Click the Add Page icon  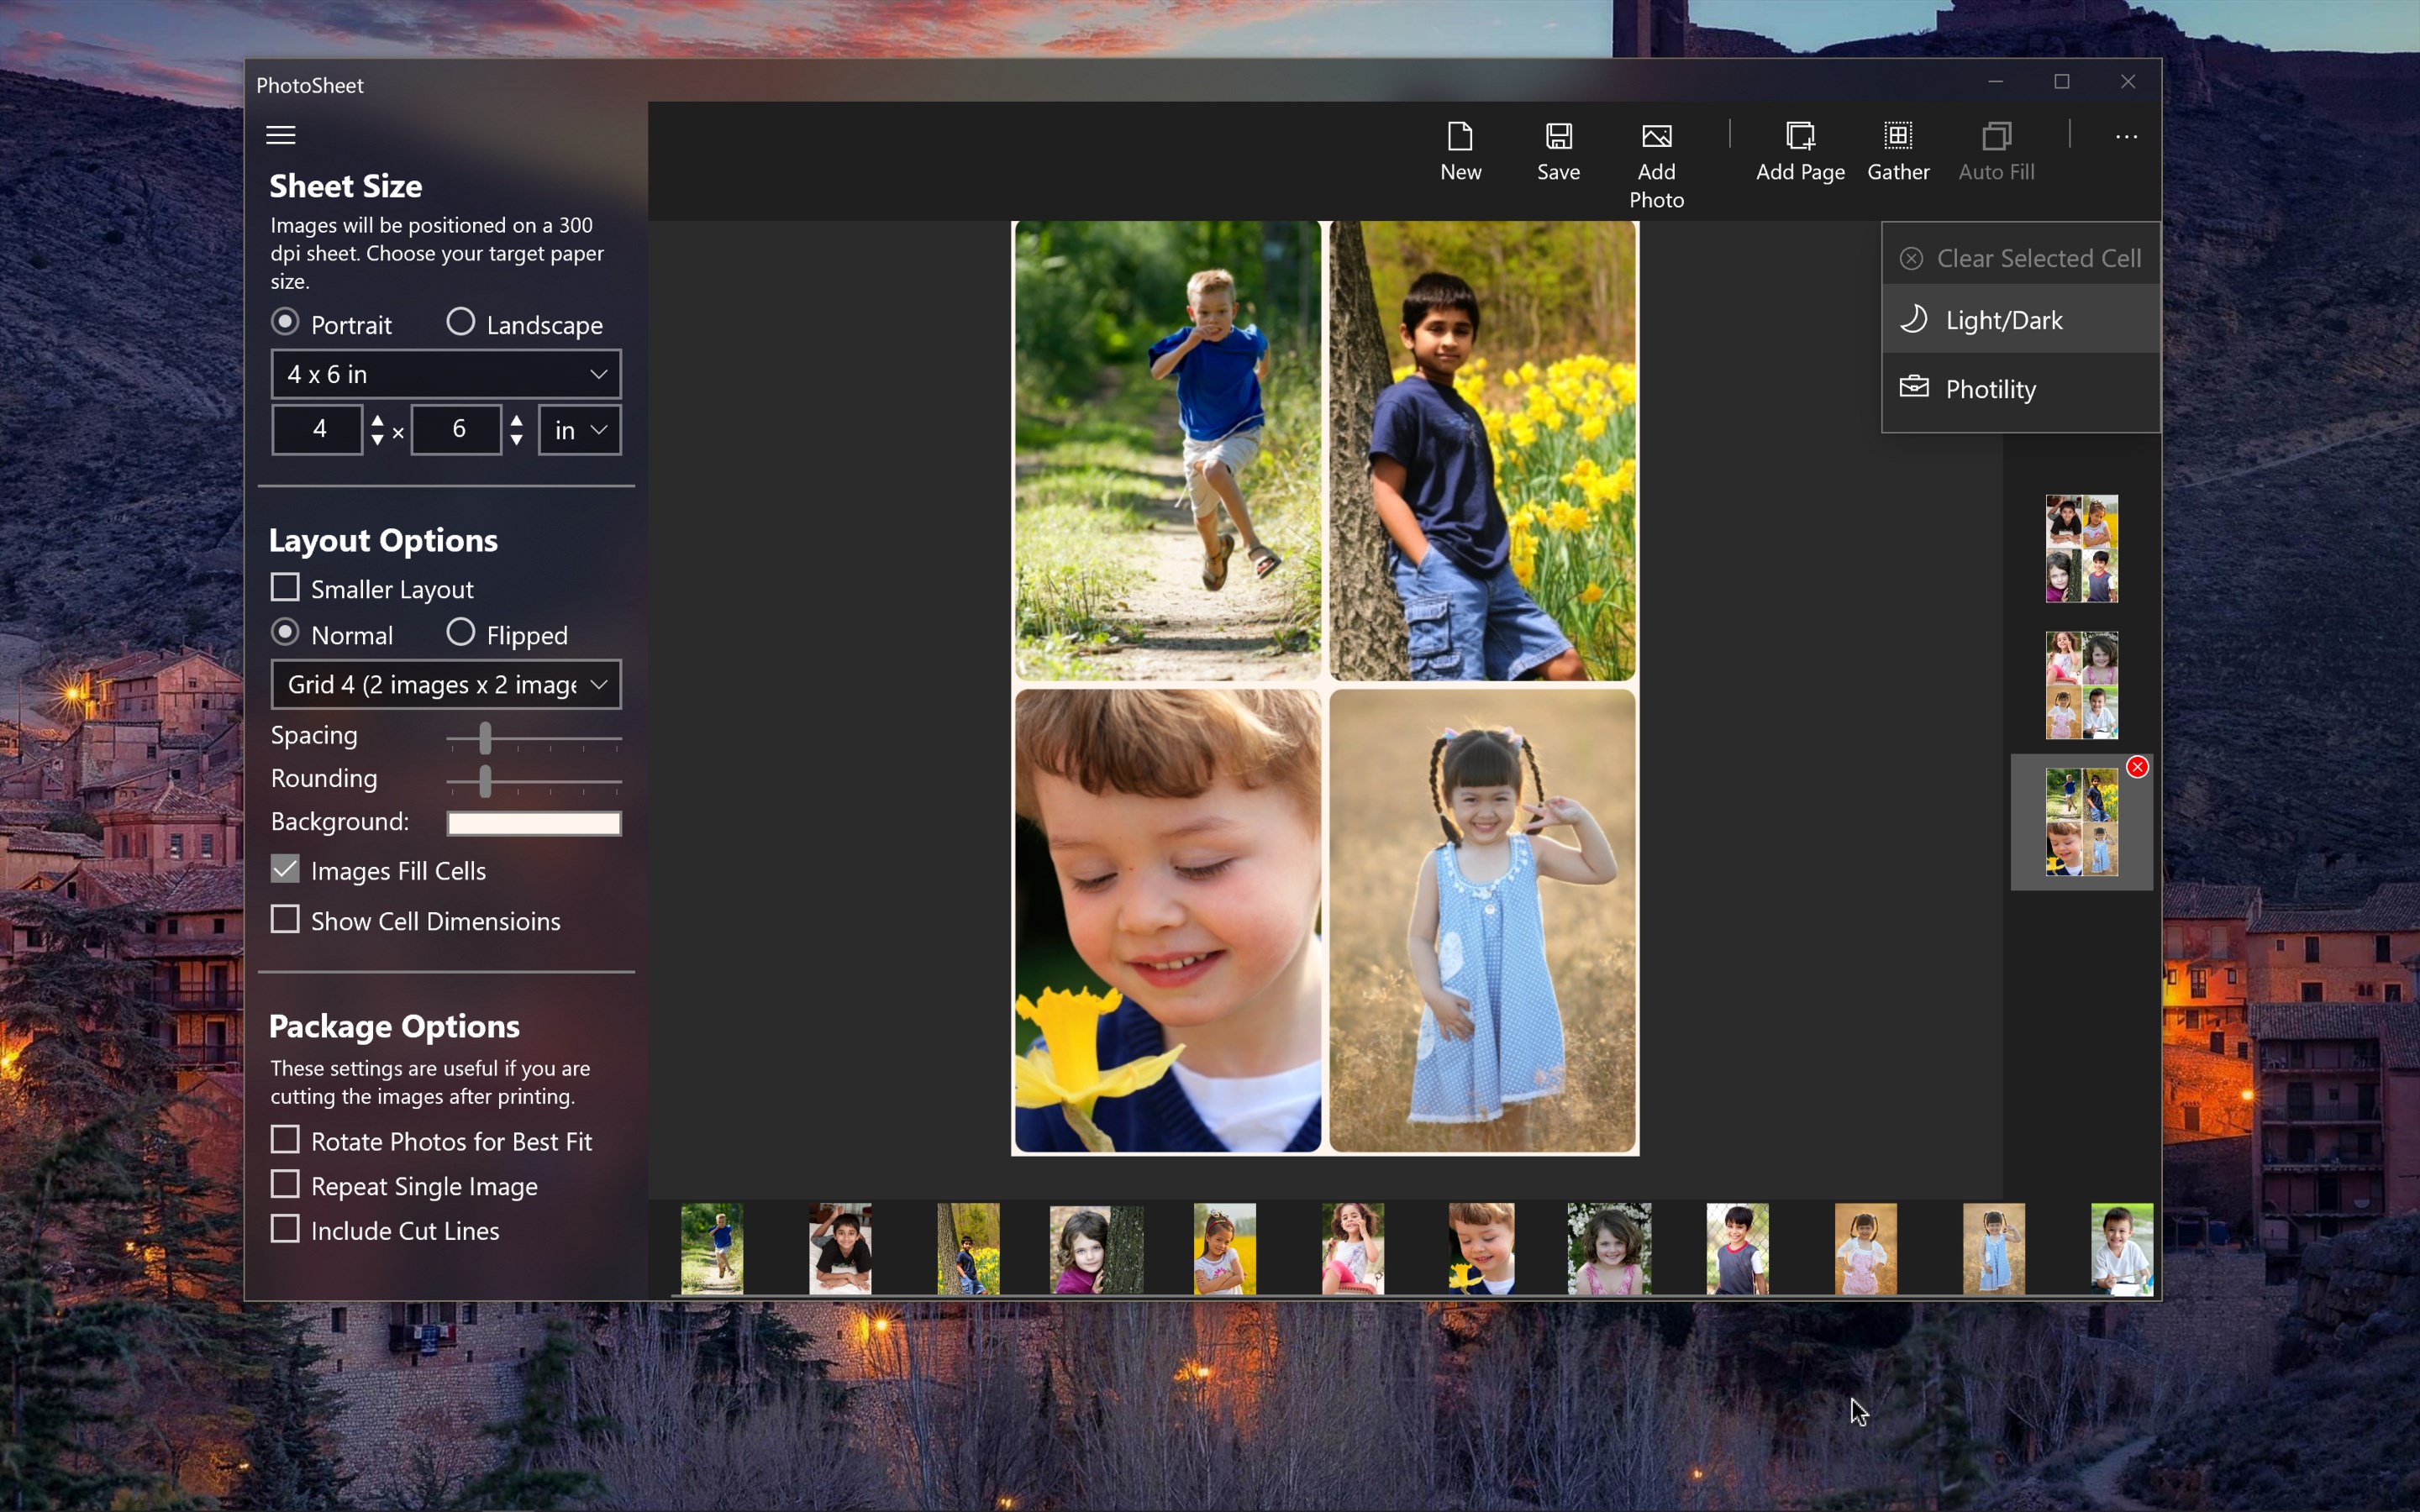(1800, 136)
